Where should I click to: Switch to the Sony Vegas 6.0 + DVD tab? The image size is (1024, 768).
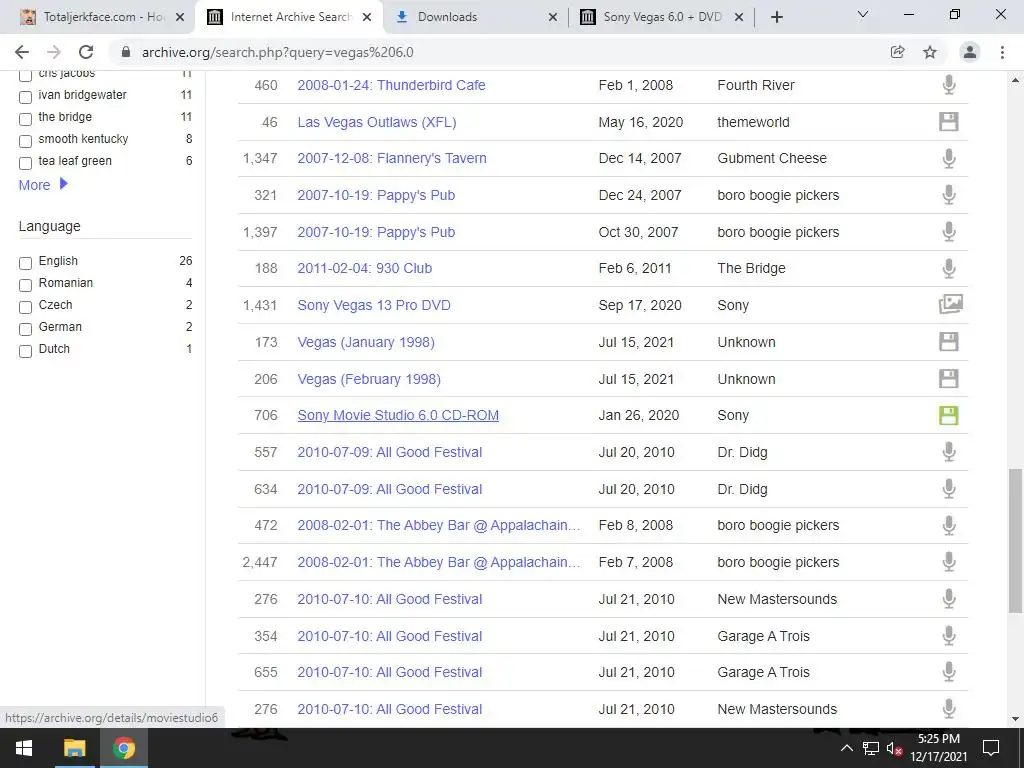(x=660, y=17)
